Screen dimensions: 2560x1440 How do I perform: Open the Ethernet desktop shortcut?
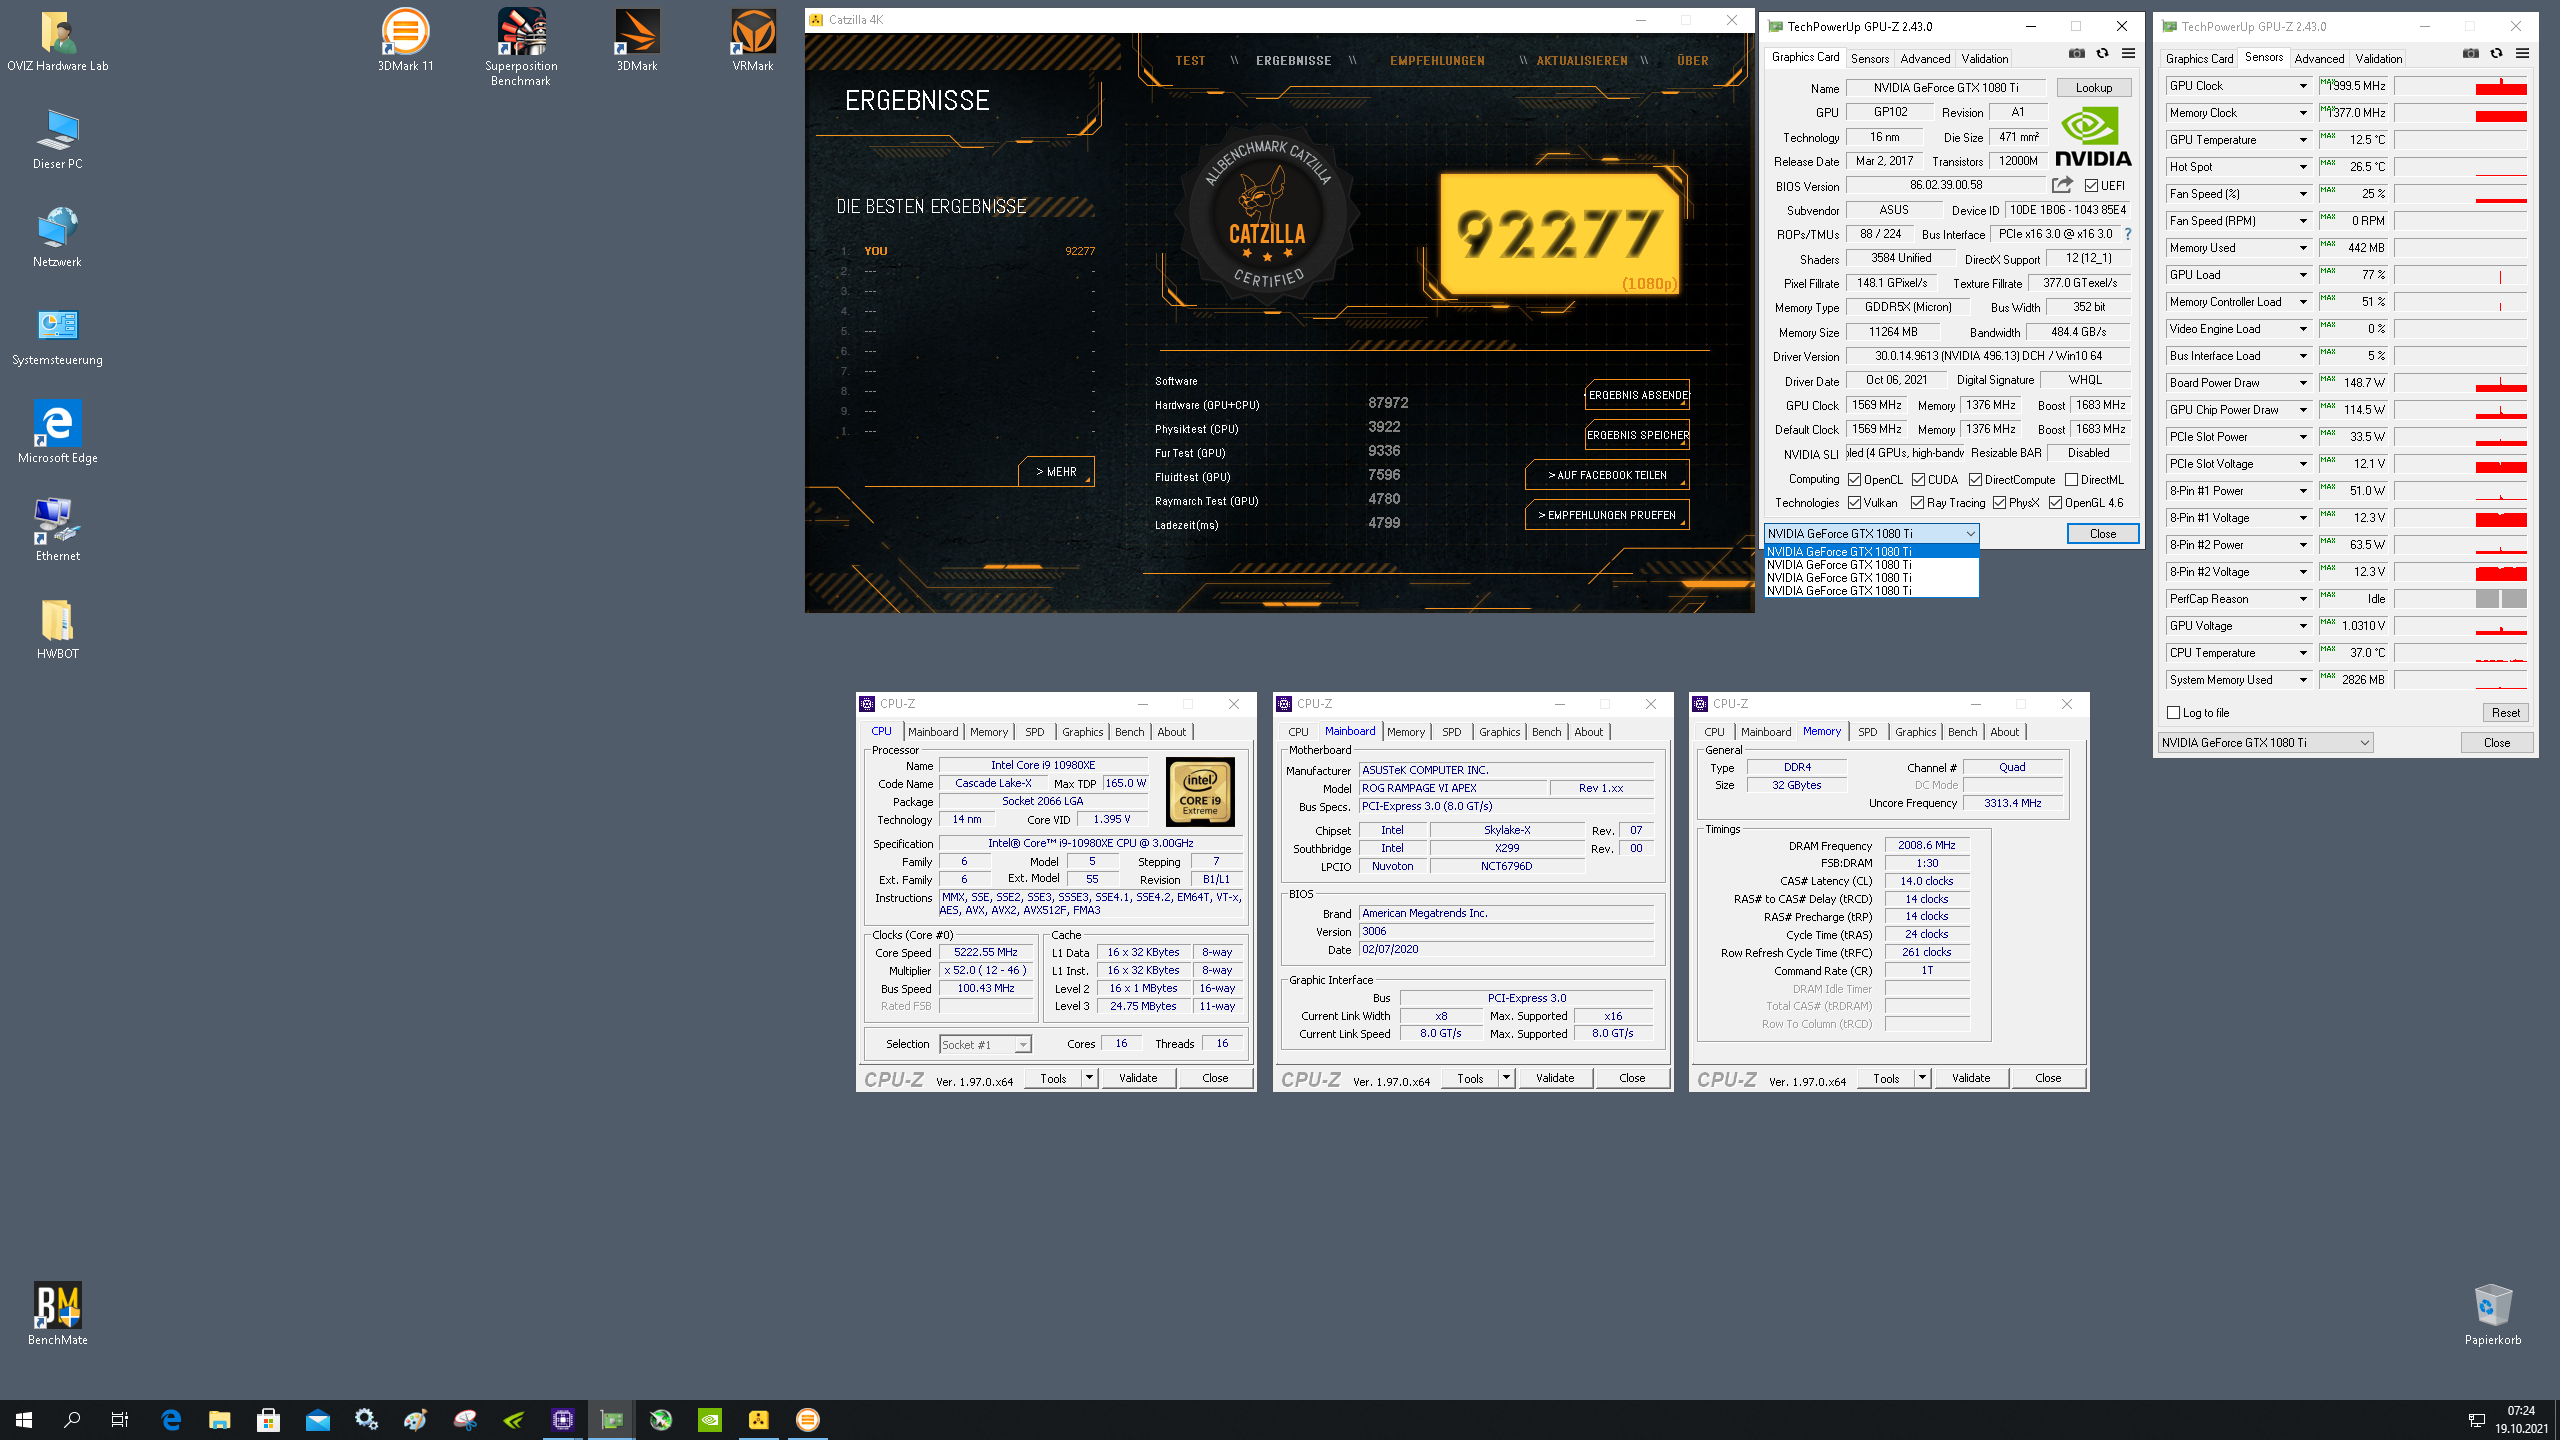58,530
